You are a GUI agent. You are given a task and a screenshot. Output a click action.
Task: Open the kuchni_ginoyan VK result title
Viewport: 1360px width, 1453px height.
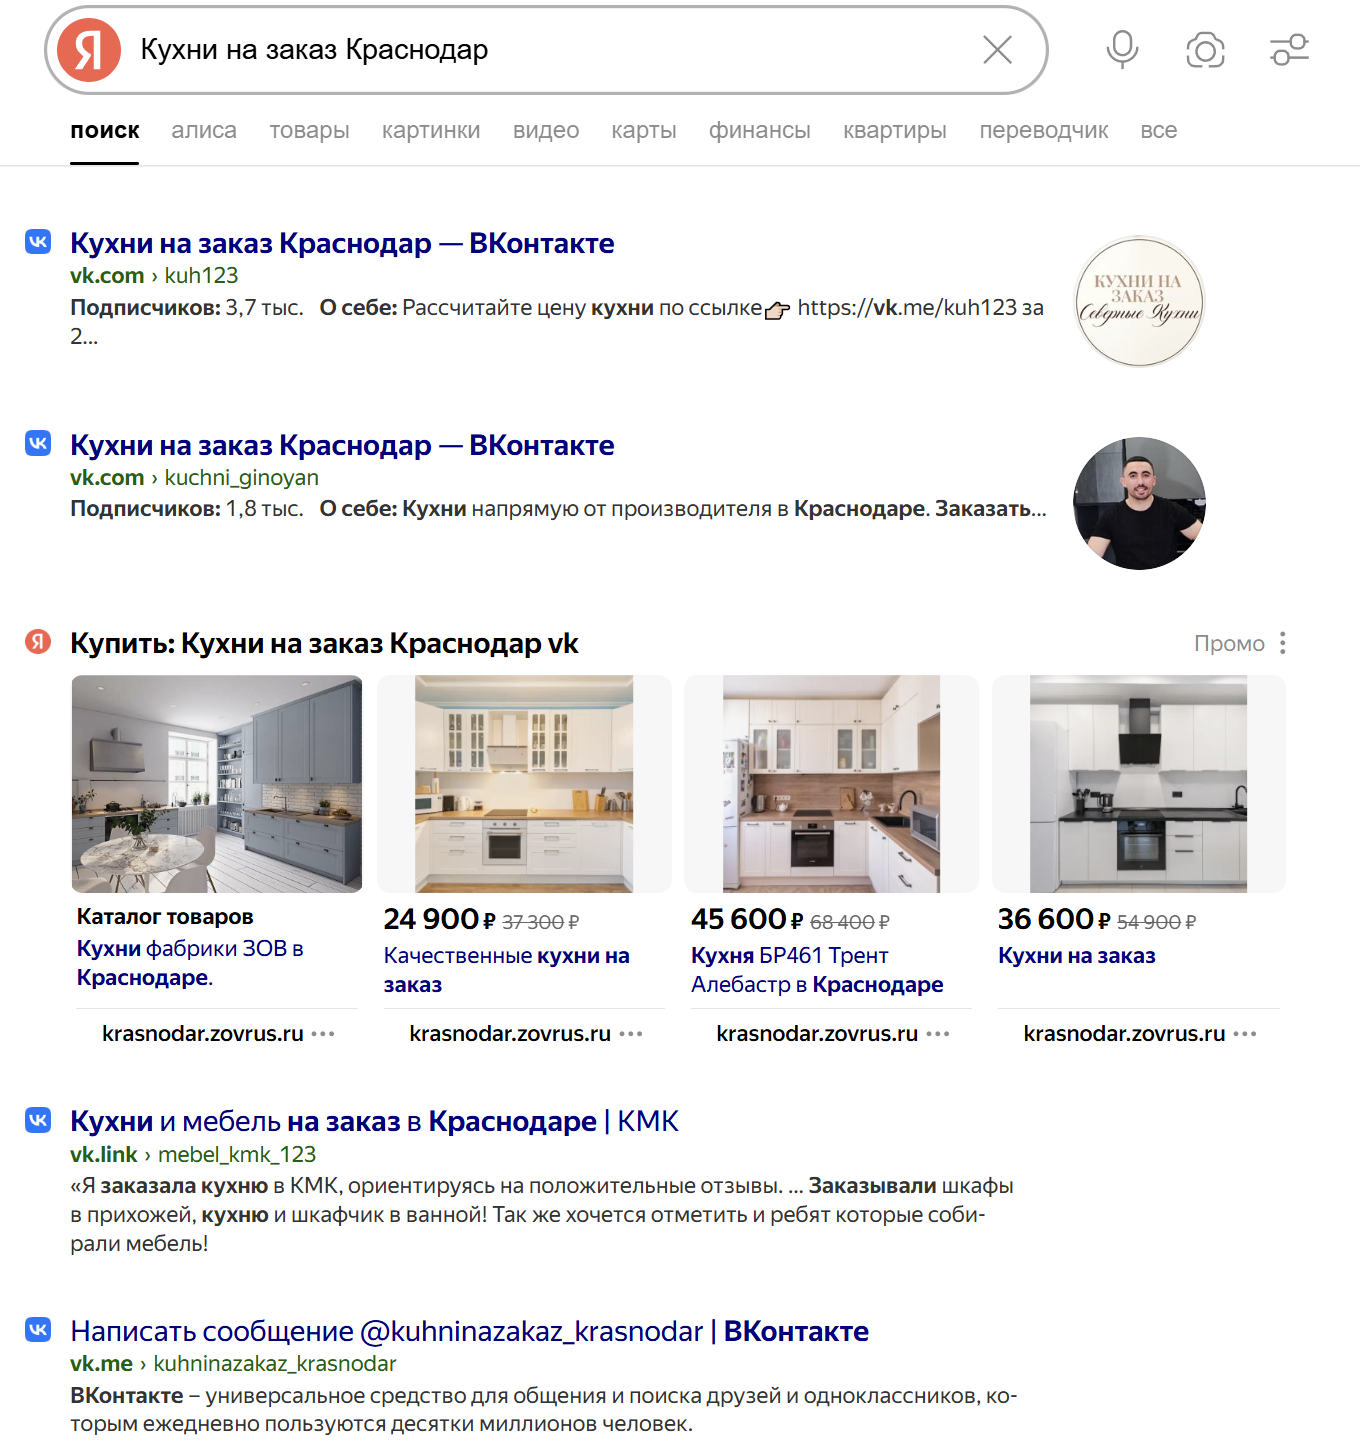pyautogui.click(x=342, y=445)
